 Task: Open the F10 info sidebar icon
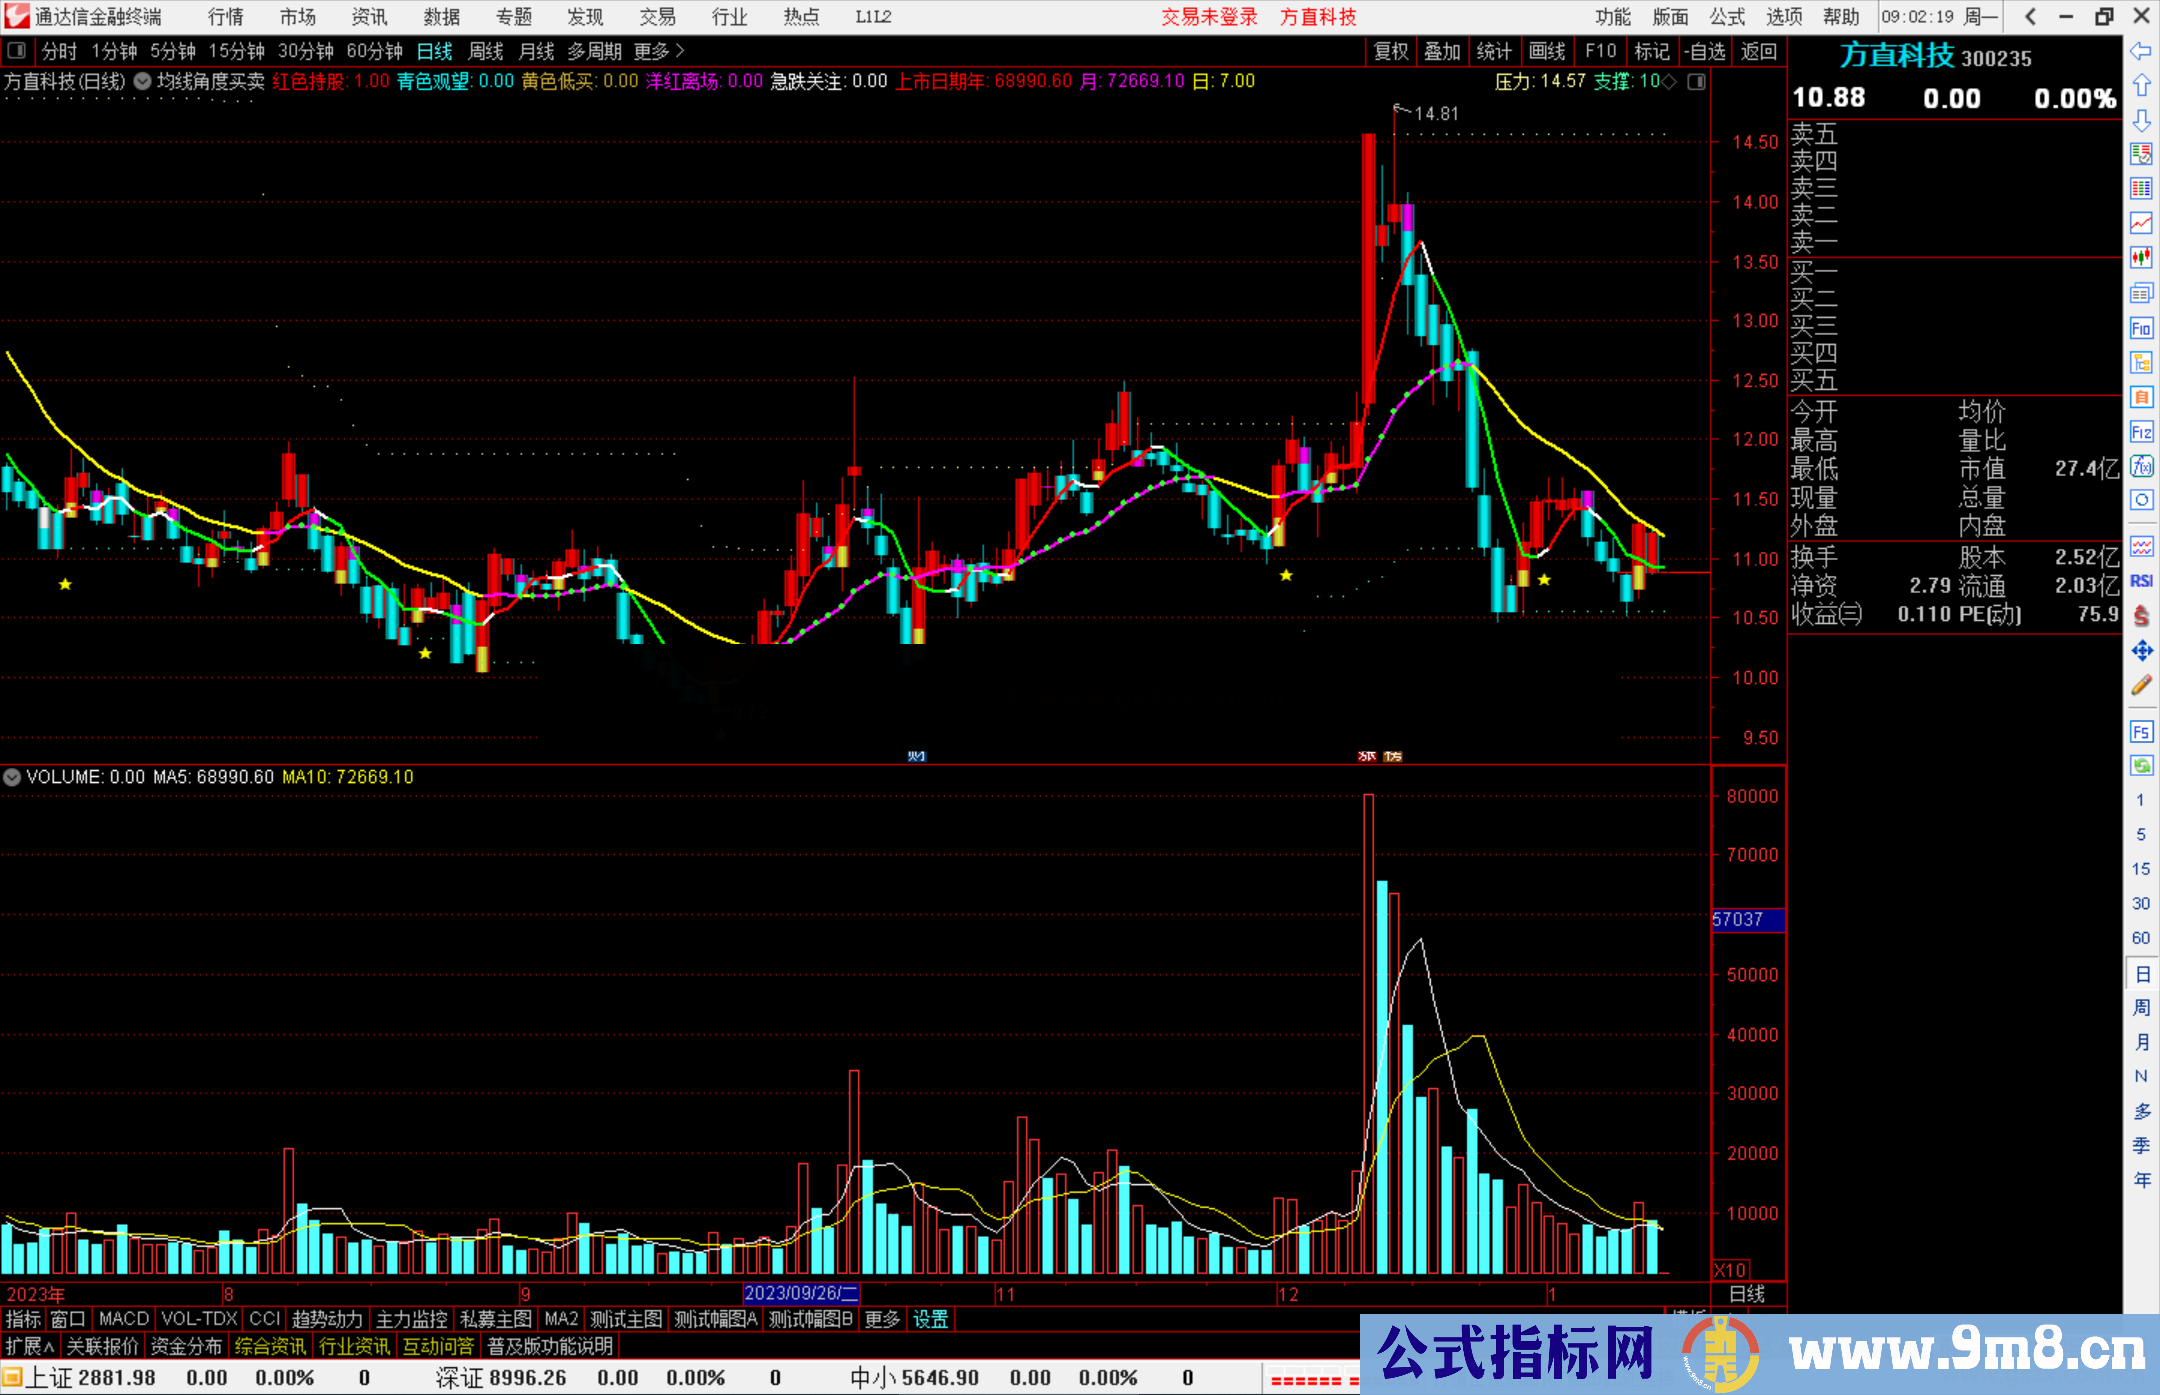point(2140,328)
